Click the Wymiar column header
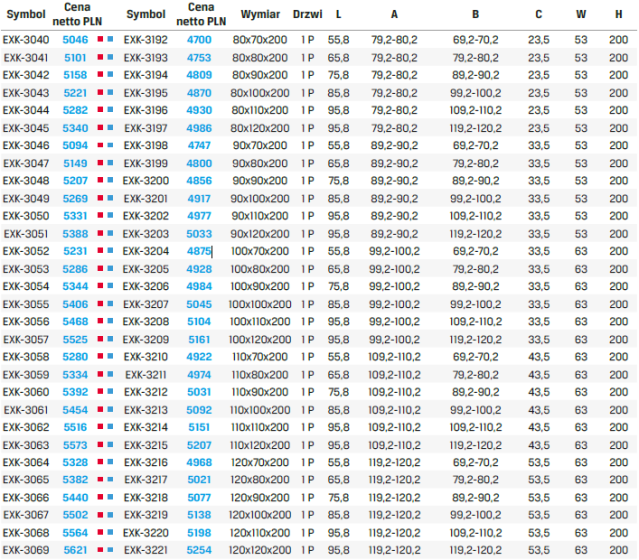639x560 pixels. [260, 14]
